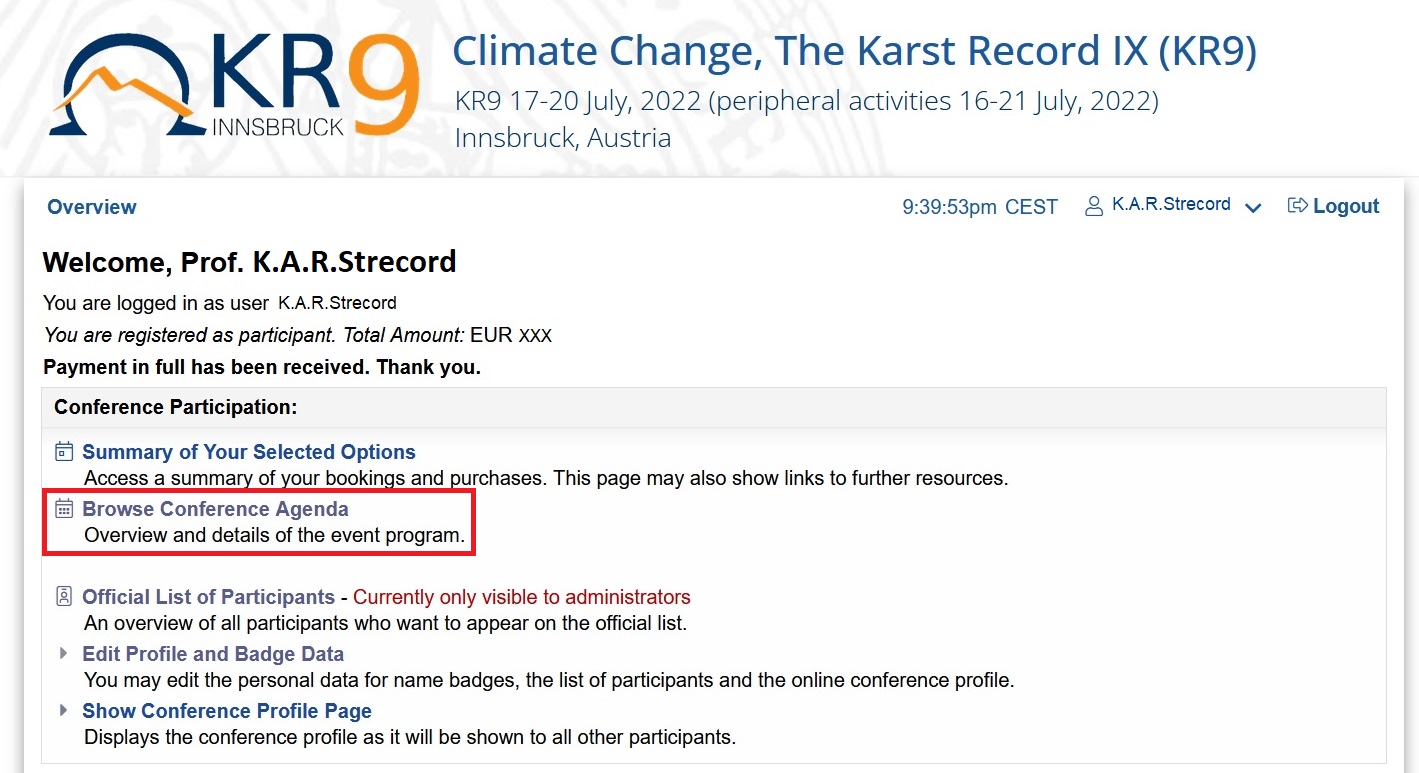Open the K.A.R.Strecord account menu
This screenshot has width=1419, height=773.
pyautogui.click(x=1170, y=205)
